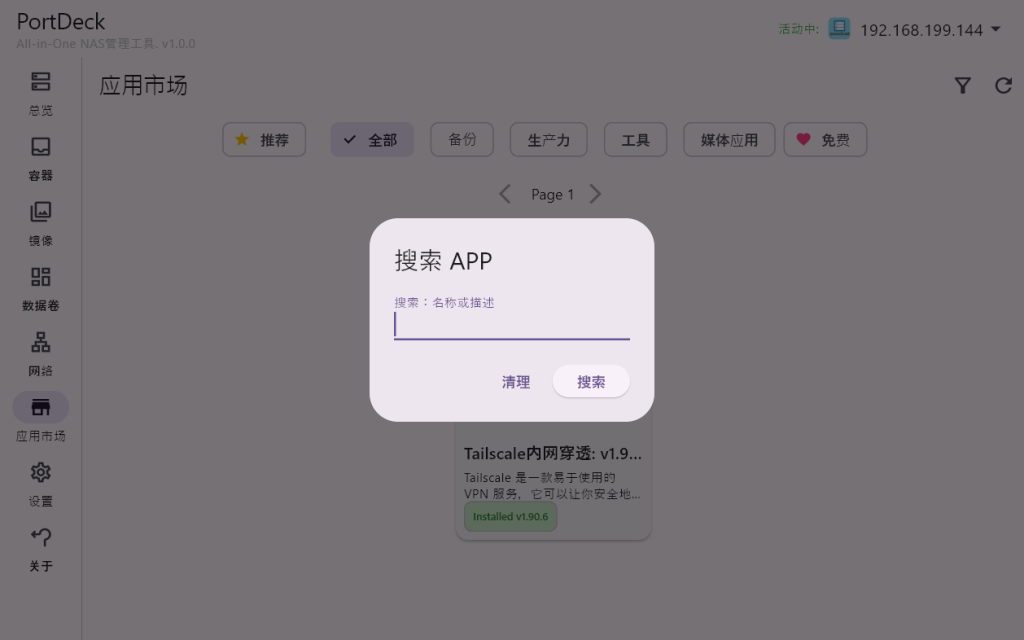This screenshot has height=640, width=1024.
Task: Click the filter funnel icon
Action: click(x=962, y=86)
